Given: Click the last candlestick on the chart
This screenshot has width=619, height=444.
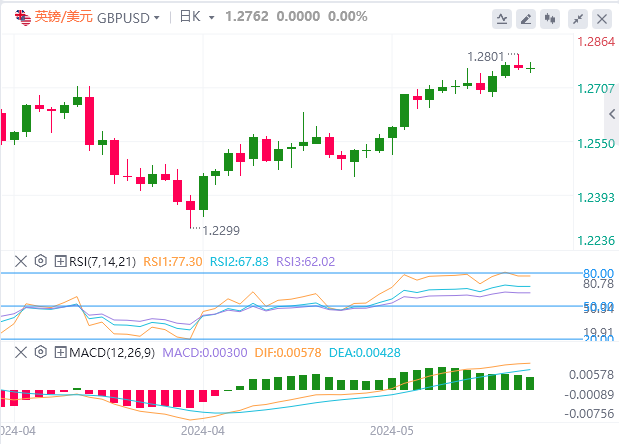Looking at the screenshot, I should pyautogui.click(x=531, y=68).
